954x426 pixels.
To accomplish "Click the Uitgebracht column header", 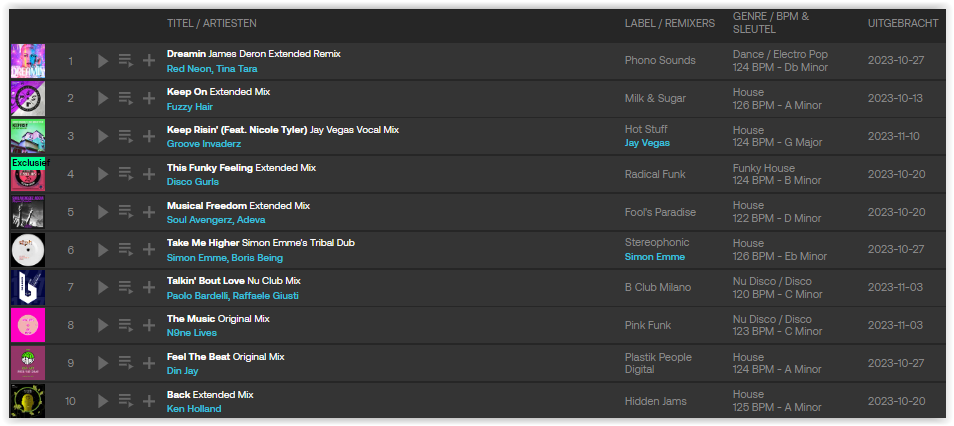I will (903, 23).
